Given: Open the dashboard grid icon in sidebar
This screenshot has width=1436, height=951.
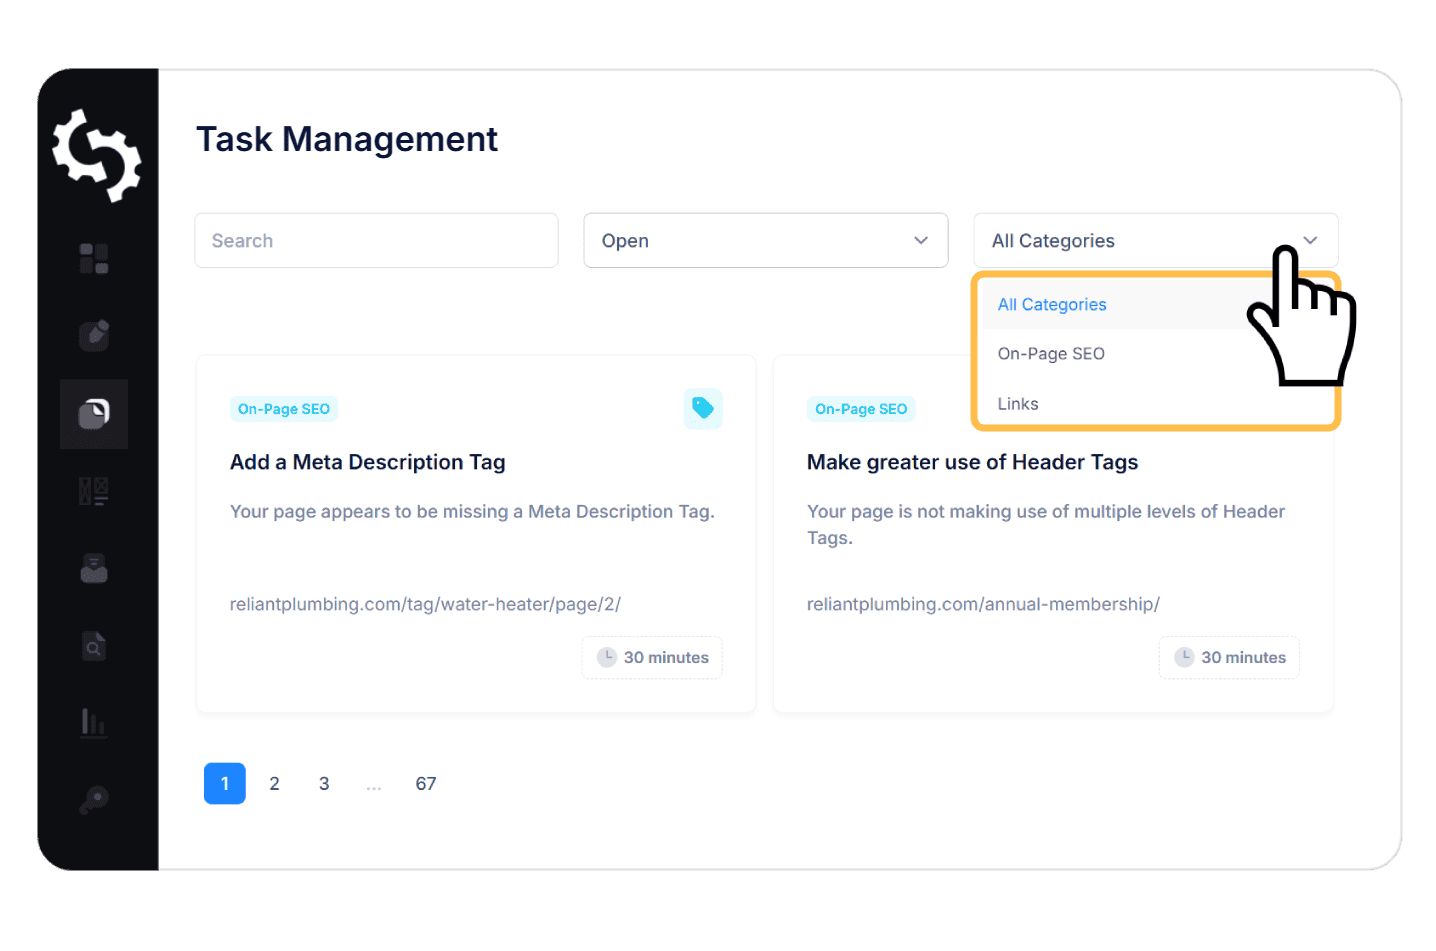Looking at the screenshot, I should click(94, 258).
